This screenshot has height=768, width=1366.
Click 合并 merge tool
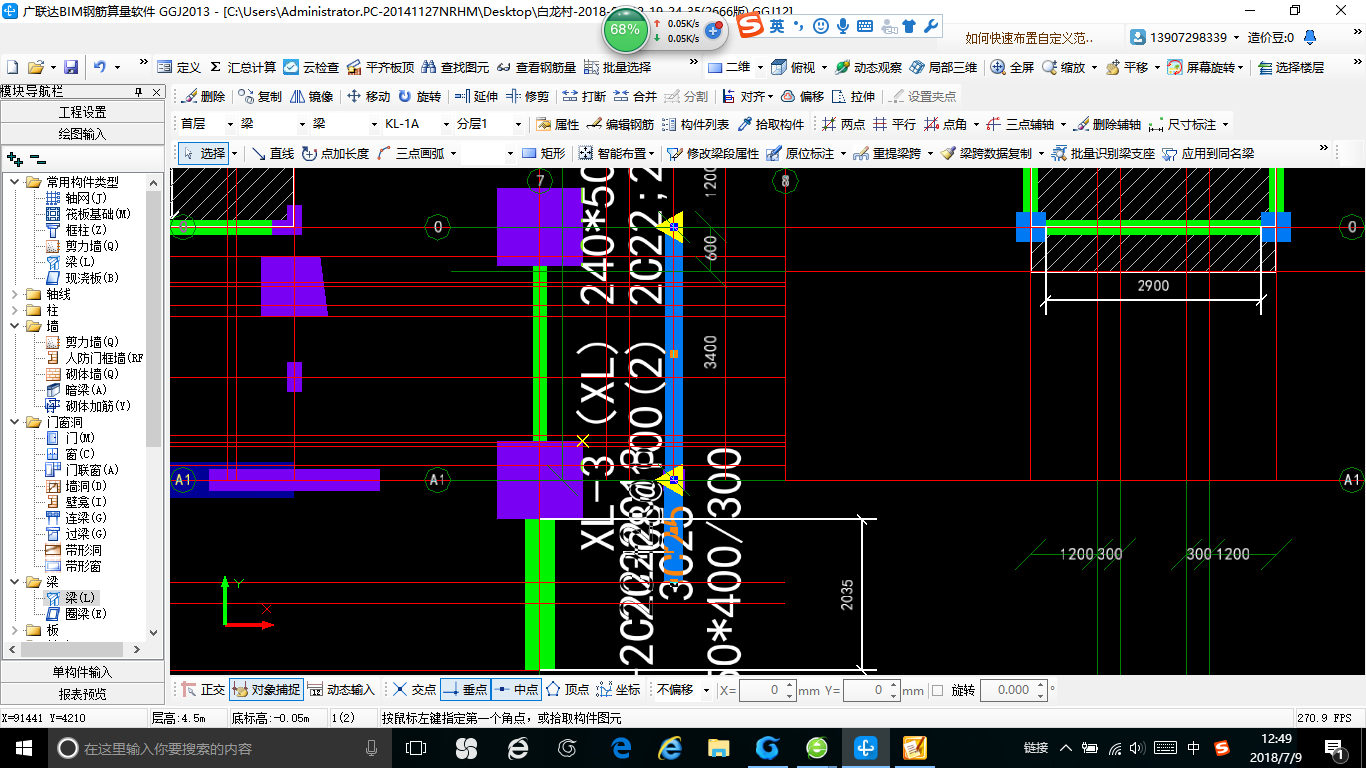[x=635, y=96]
